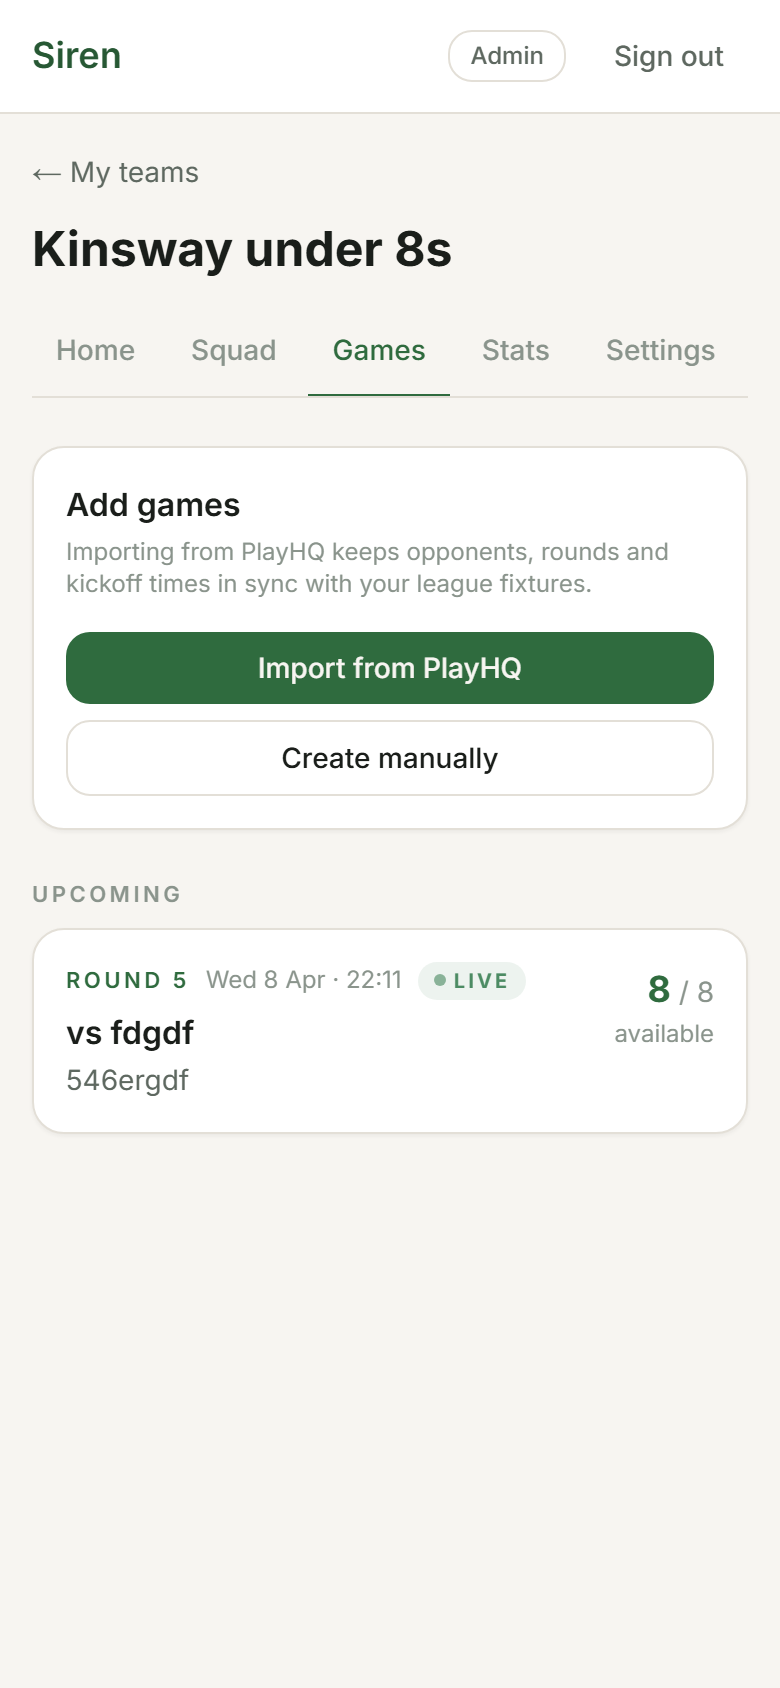Open the team Settings tab
The width and height of the screenshot is (780, 1688).
[x=660, y=351]
